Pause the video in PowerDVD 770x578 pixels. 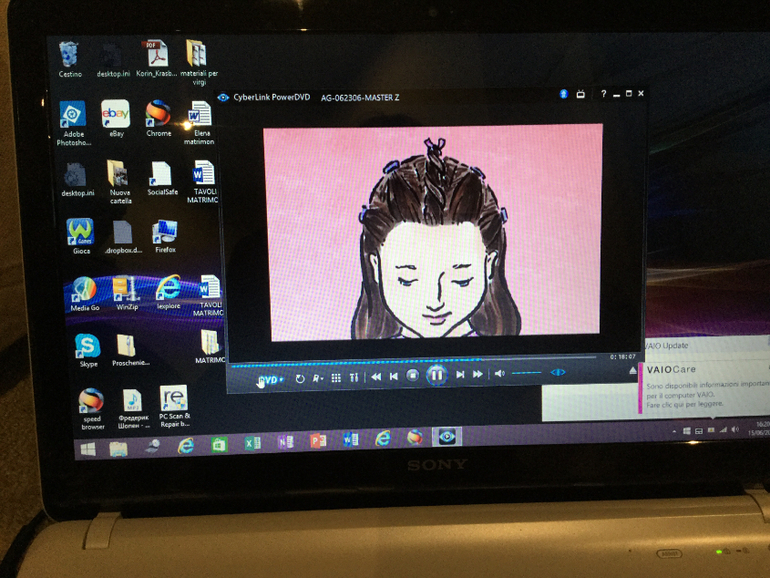pyautogui.click(x=436, y=375)
